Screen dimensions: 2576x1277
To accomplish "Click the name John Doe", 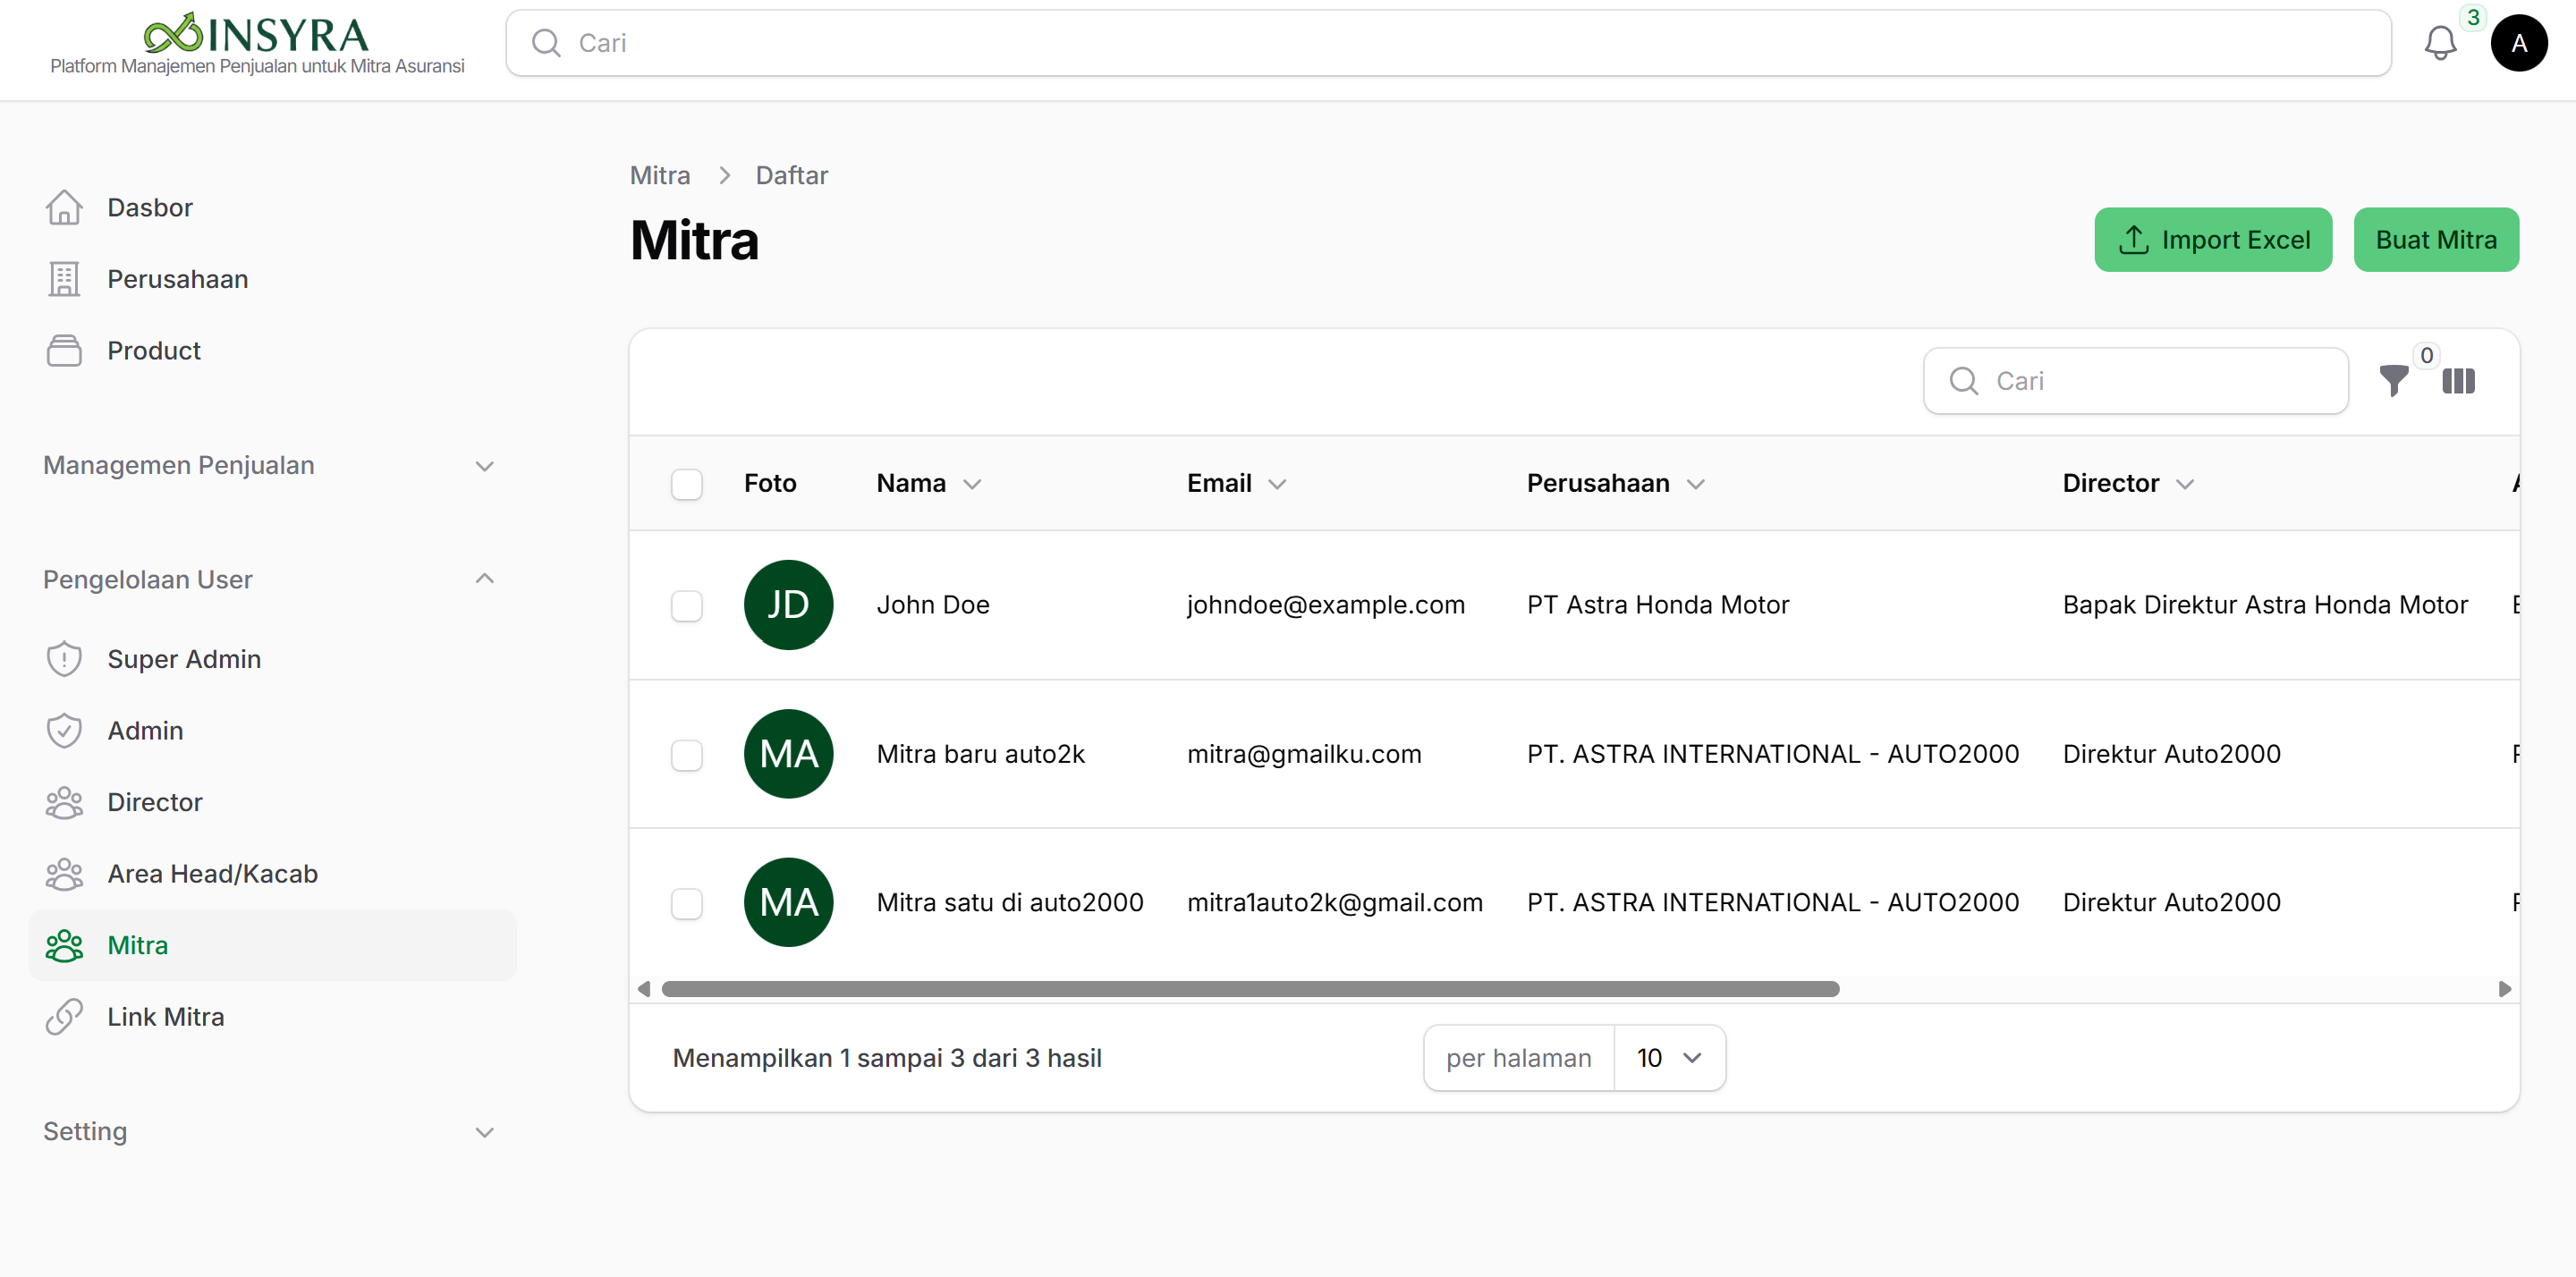I will tap(933, 605).
